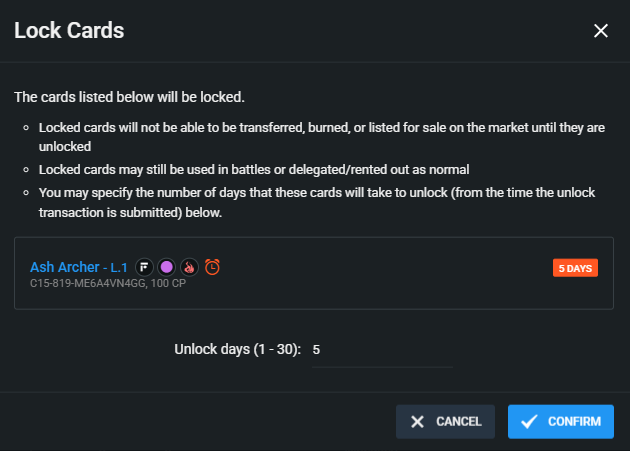Open the Ash Archer - L.1 card link
This screenshot has width=630, height=451.
tap(79, 267)
